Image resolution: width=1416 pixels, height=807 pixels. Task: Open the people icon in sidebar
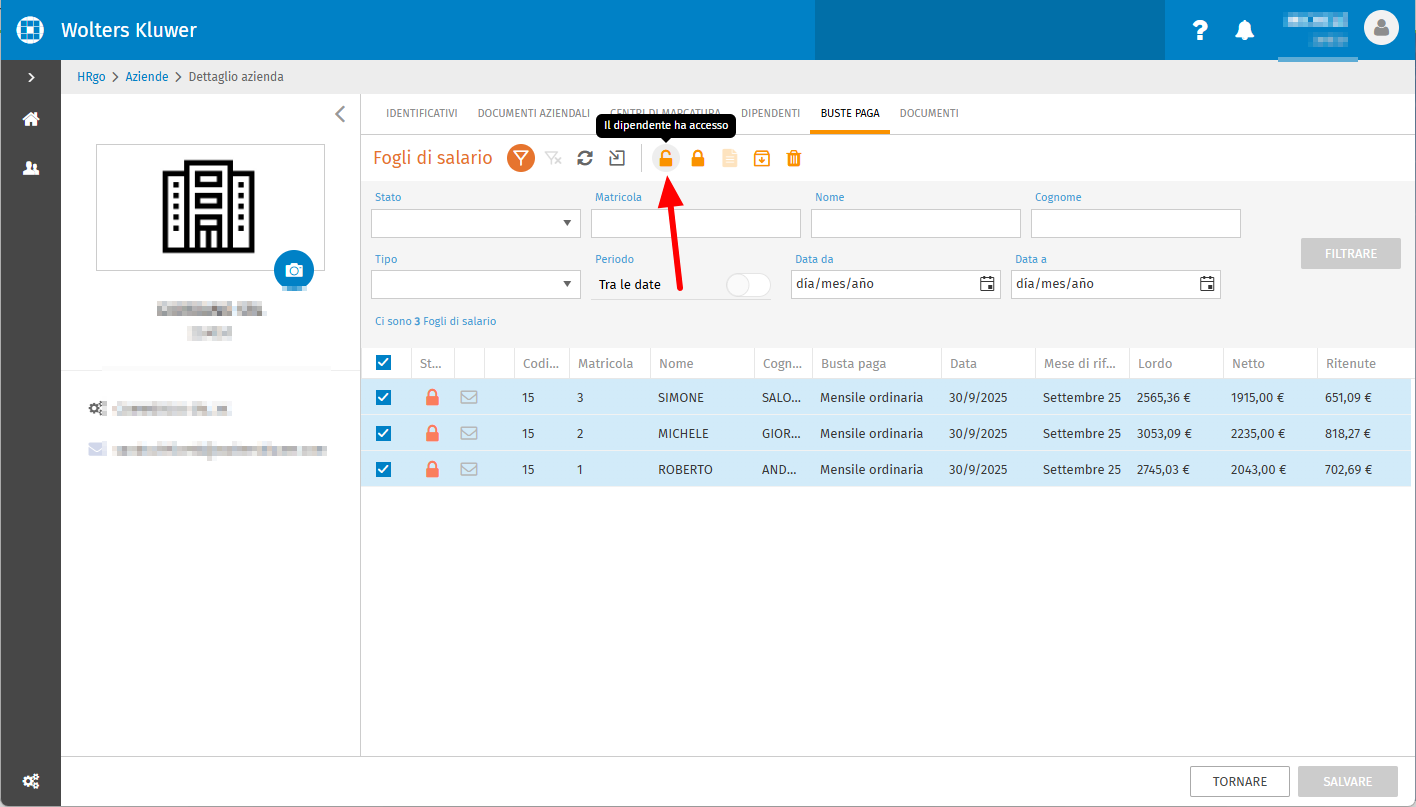[x=31, y=168]
